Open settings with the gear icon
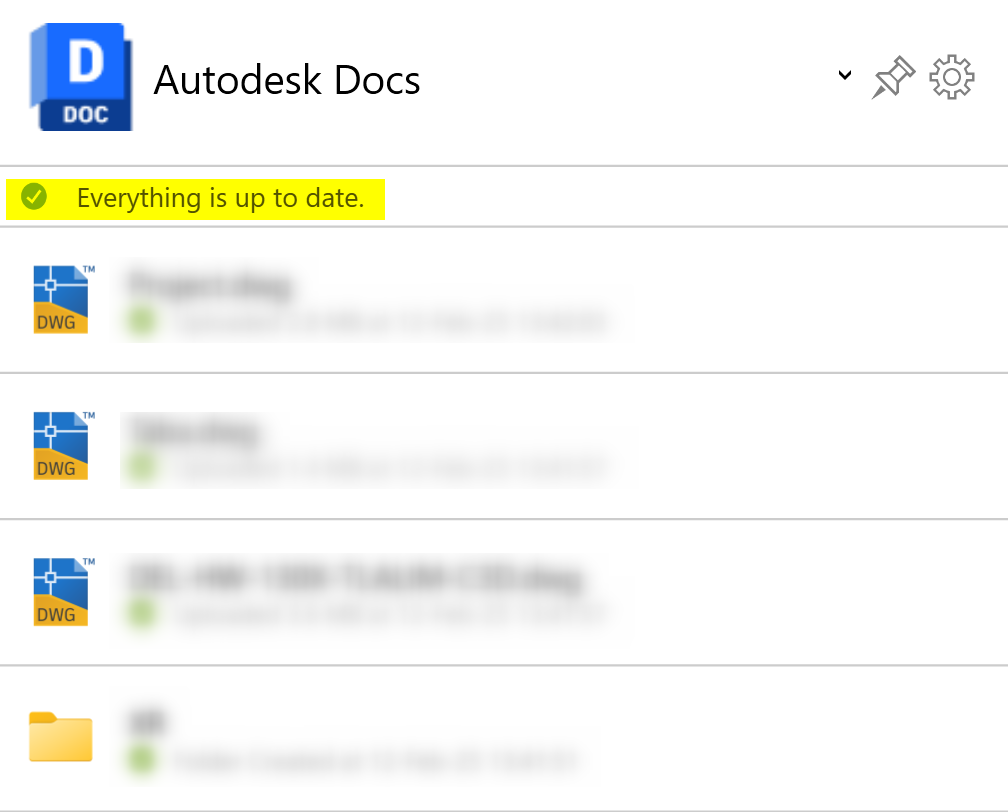Screen dimensions: 1008x812 click(952, 78)
